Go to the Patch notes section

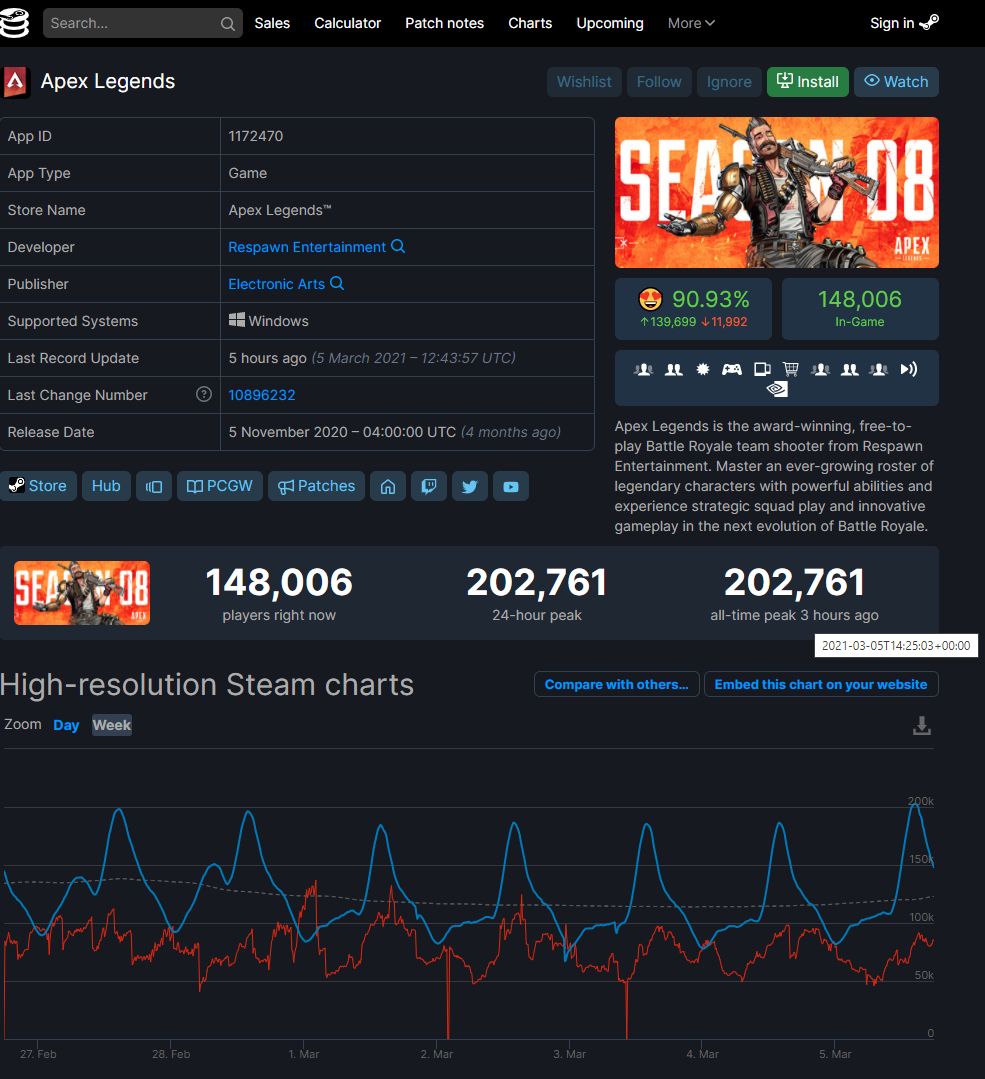[444, 23]
